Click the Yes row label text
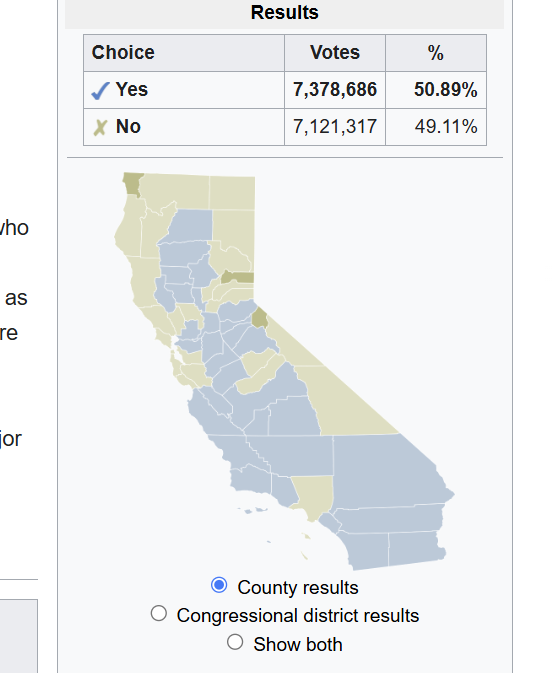Image resolution: width=553 pixels, height=673 pixels. pyautogui.click(x=132, y=90)
